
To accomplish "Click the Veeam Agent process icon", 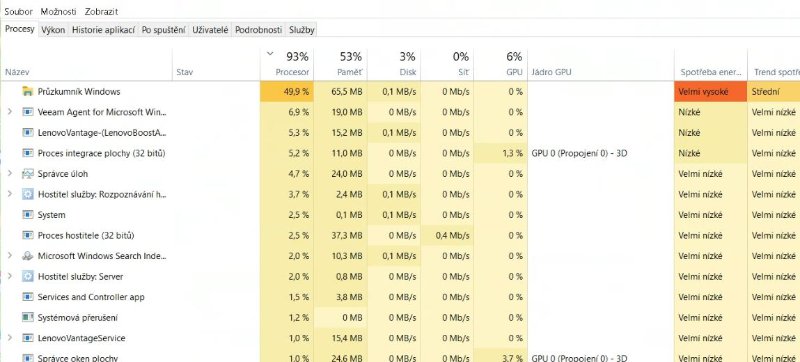I will tap(28, 112).
